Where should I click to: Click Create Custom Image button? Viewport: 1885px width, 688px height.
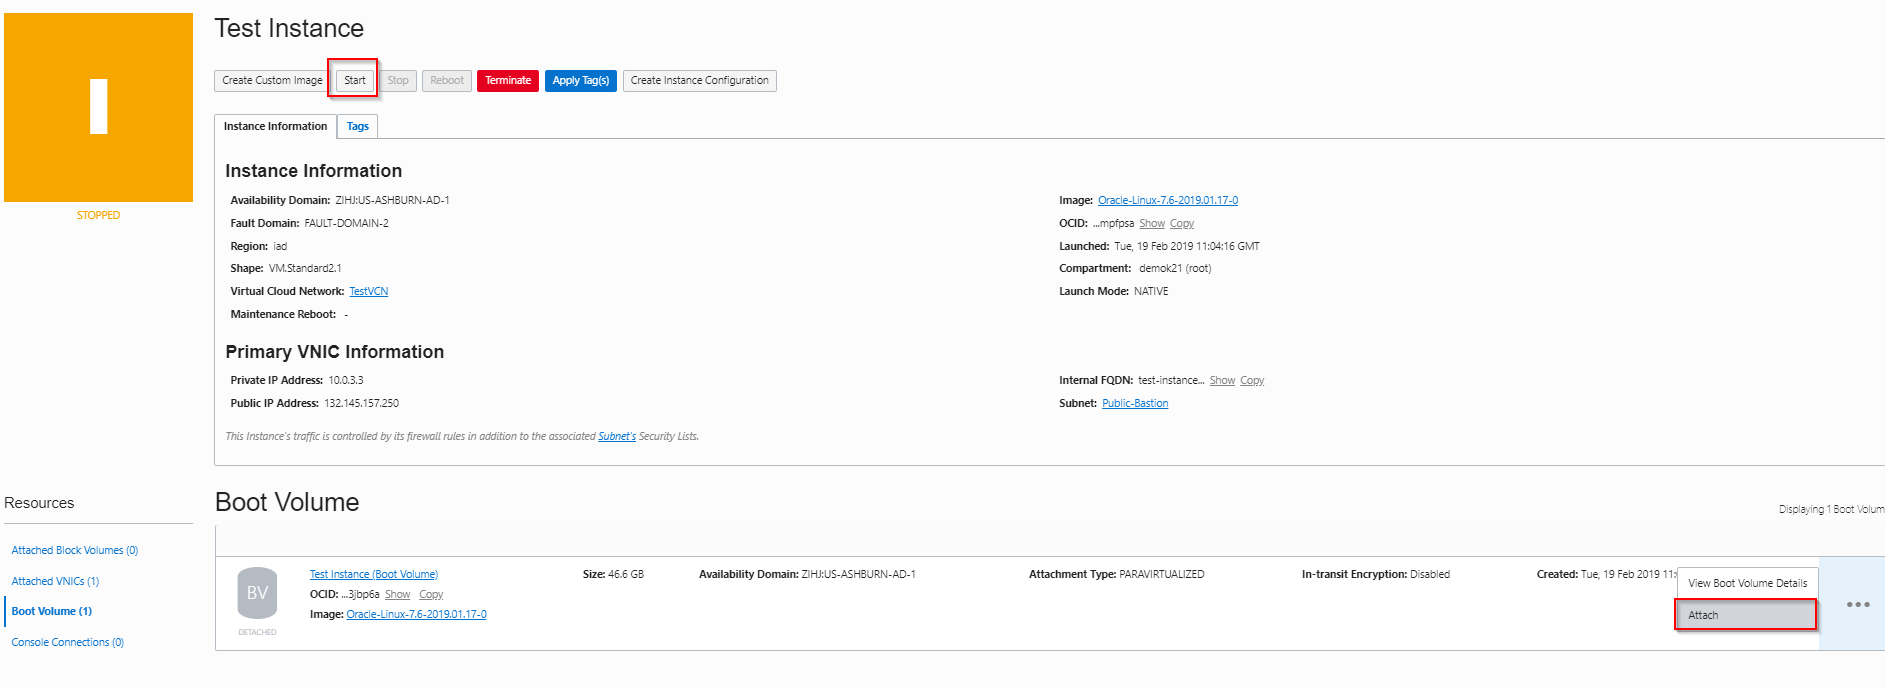click(x=272, y=81)
